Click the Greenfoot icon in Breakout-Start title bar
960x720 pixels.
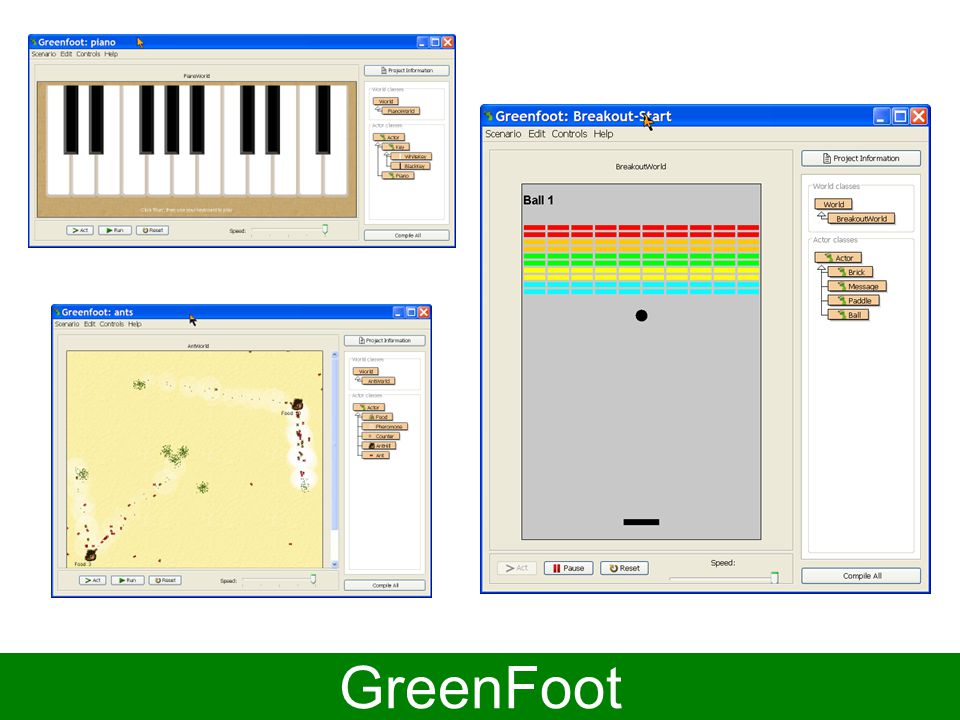tap(489, 116)
